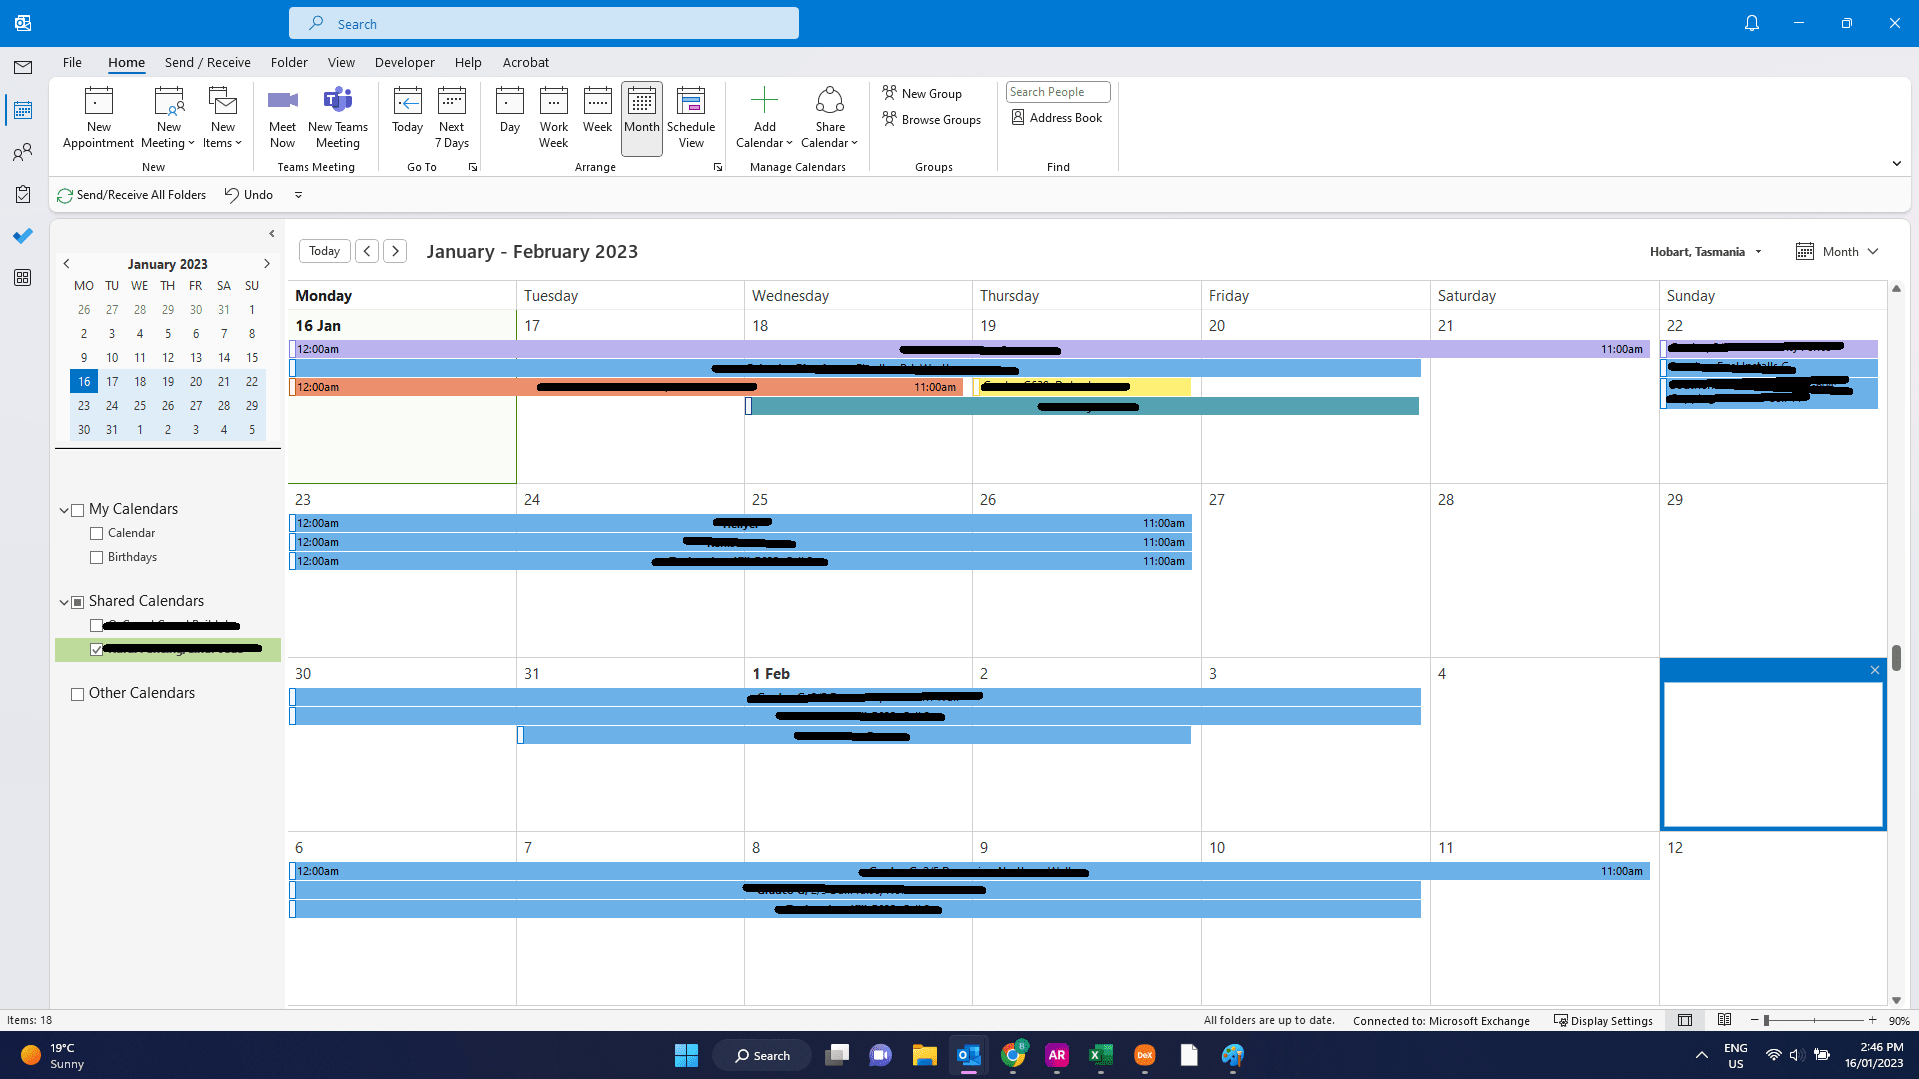Start a Meet Now session
1919x1079 pixels.
(x=283, y=118)
